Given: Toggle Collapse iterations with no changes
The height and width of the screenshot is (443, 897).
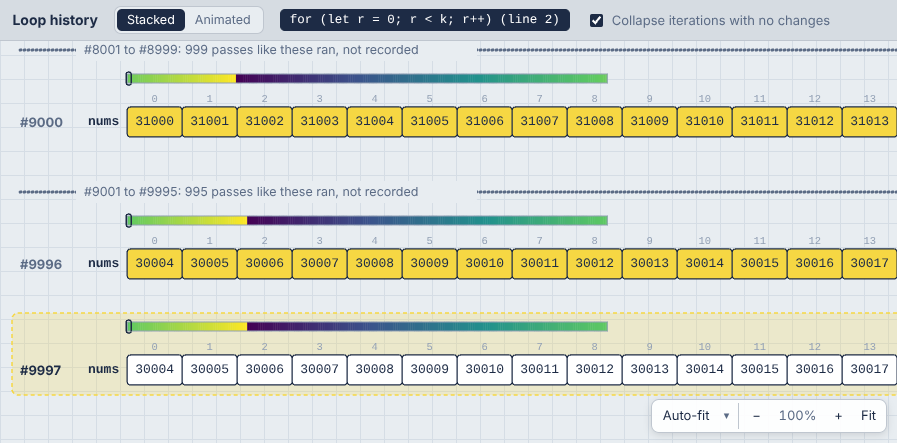Looking at the screenshot, I should pyautogui.click(x=597, y=21).
